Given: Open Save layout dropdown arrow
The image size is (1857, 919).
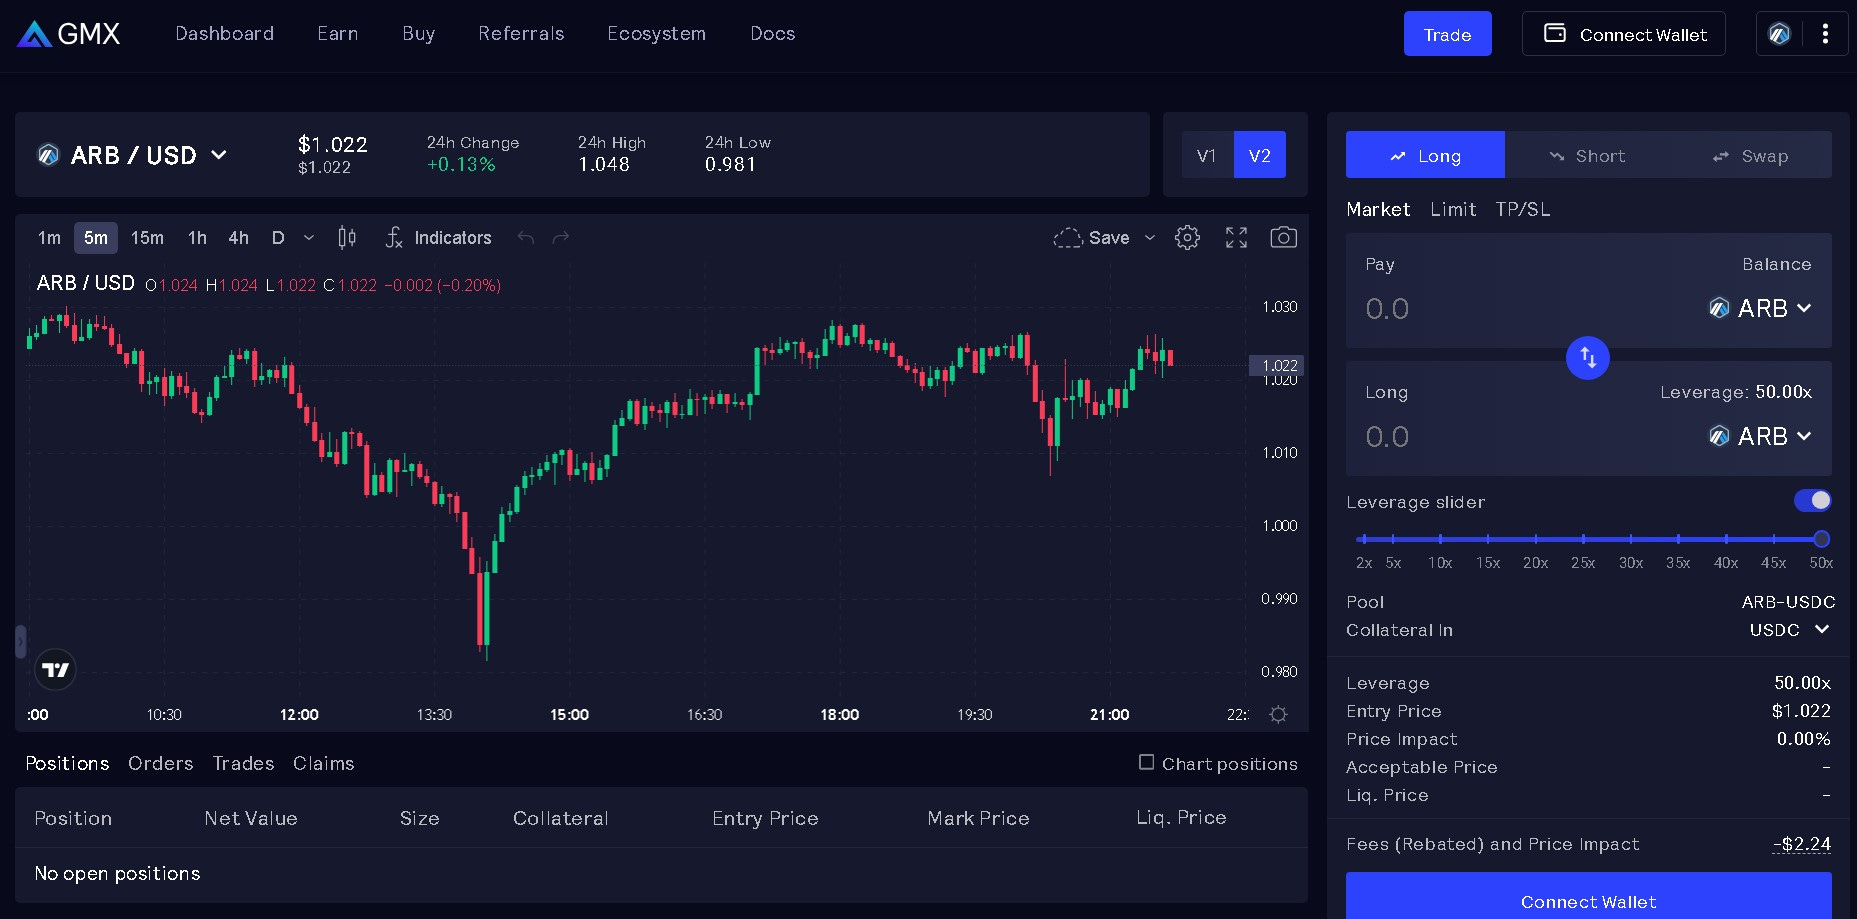Looking at the screenshot, I should coord(1150,238).
